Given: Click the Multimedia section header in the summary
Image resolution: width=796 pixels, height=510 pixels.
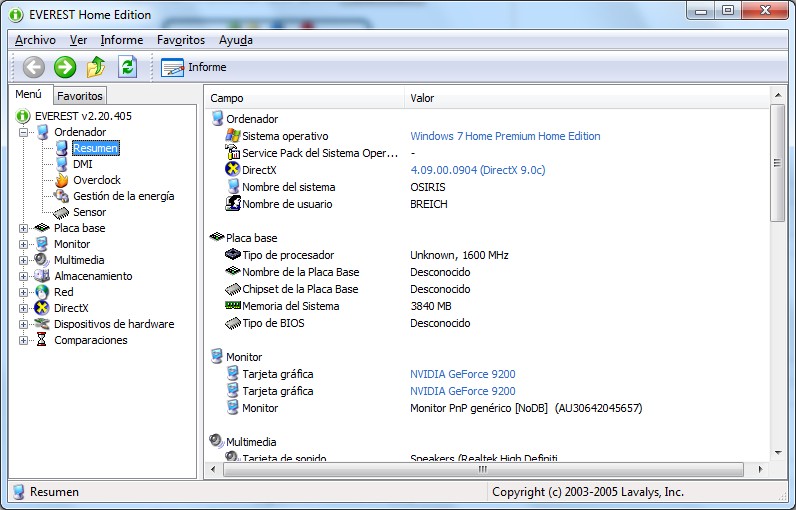Looking at the screenshot, I should pyautogui.click(x=251, y=442).
